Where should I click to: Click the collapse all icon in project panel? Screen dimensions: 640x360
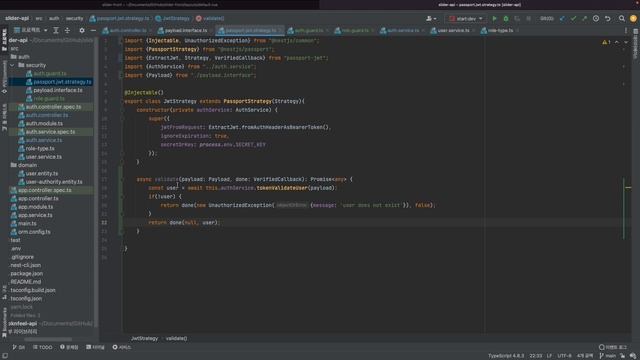tap(67, 30)
